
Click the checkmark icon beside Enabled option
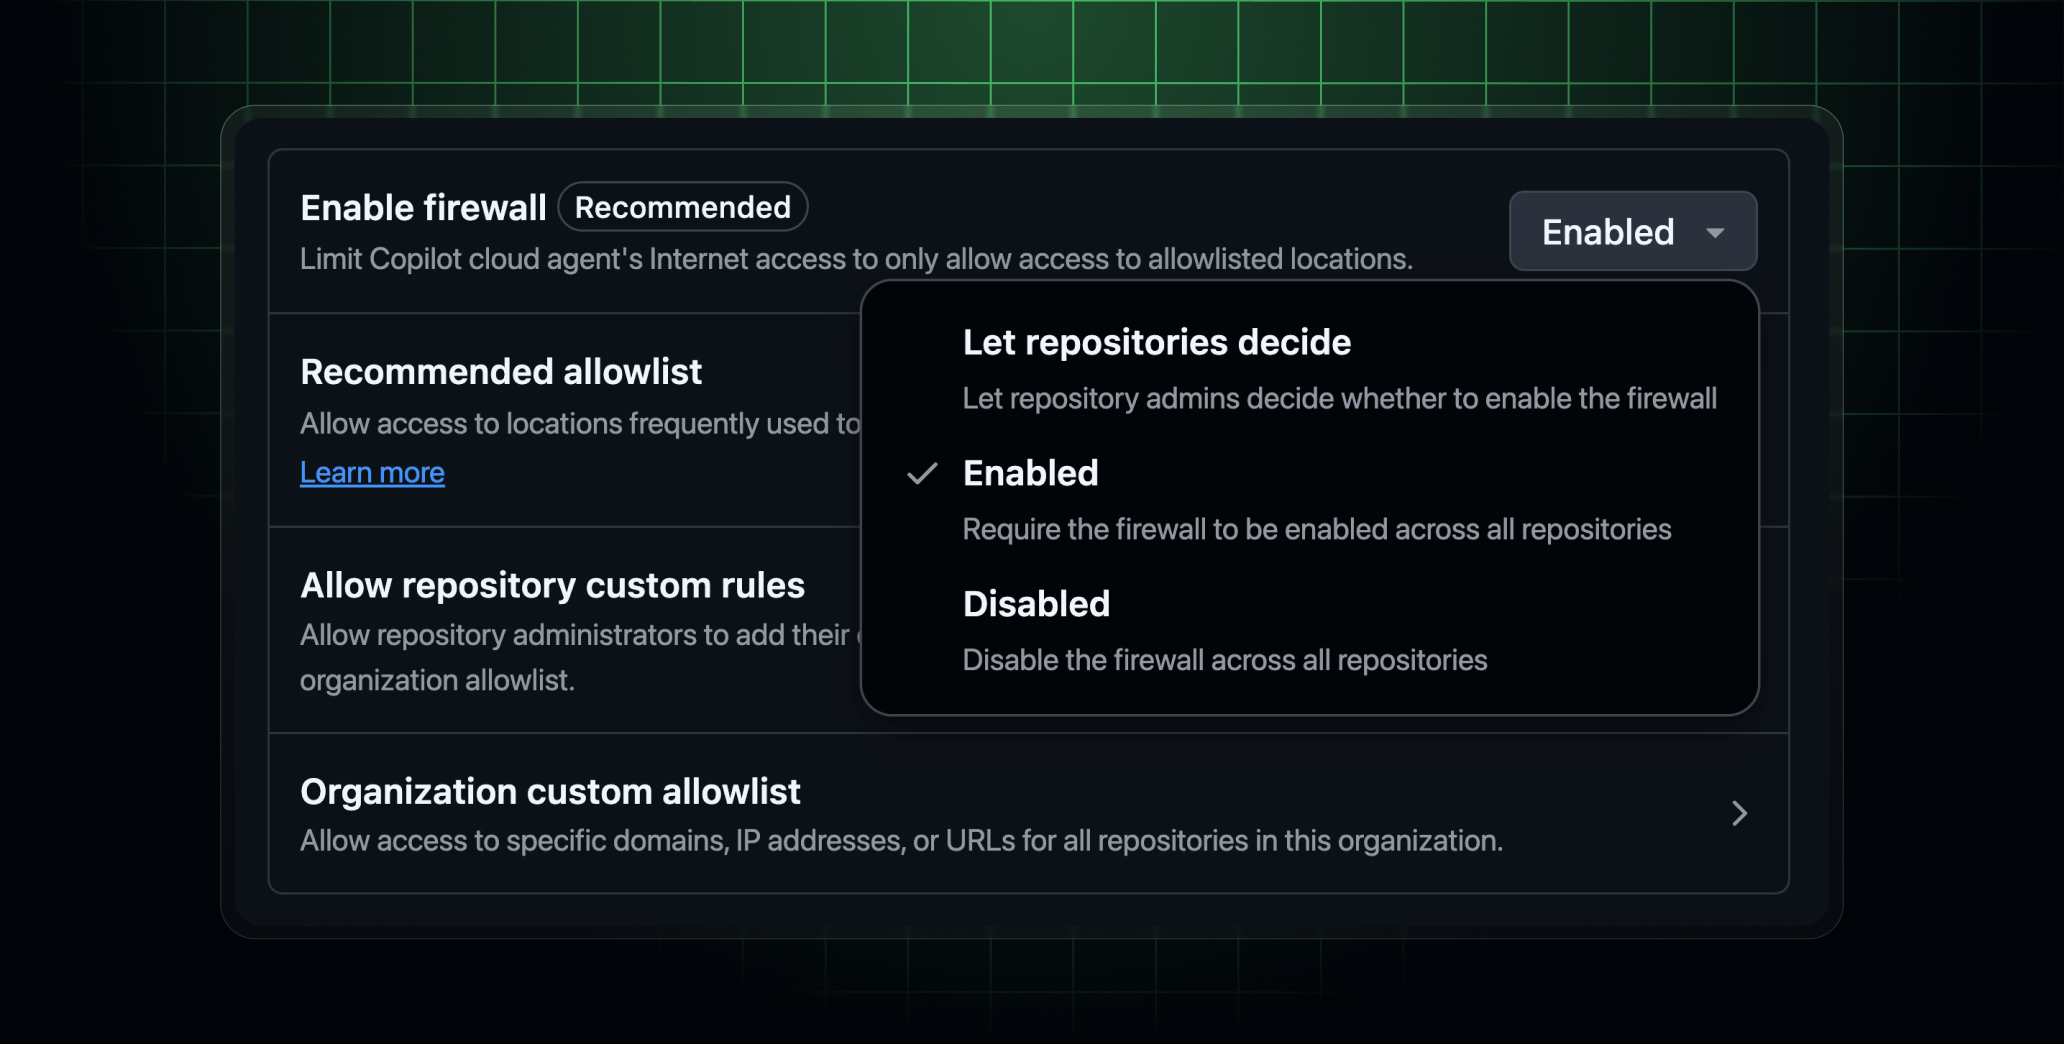click(922, 474)
